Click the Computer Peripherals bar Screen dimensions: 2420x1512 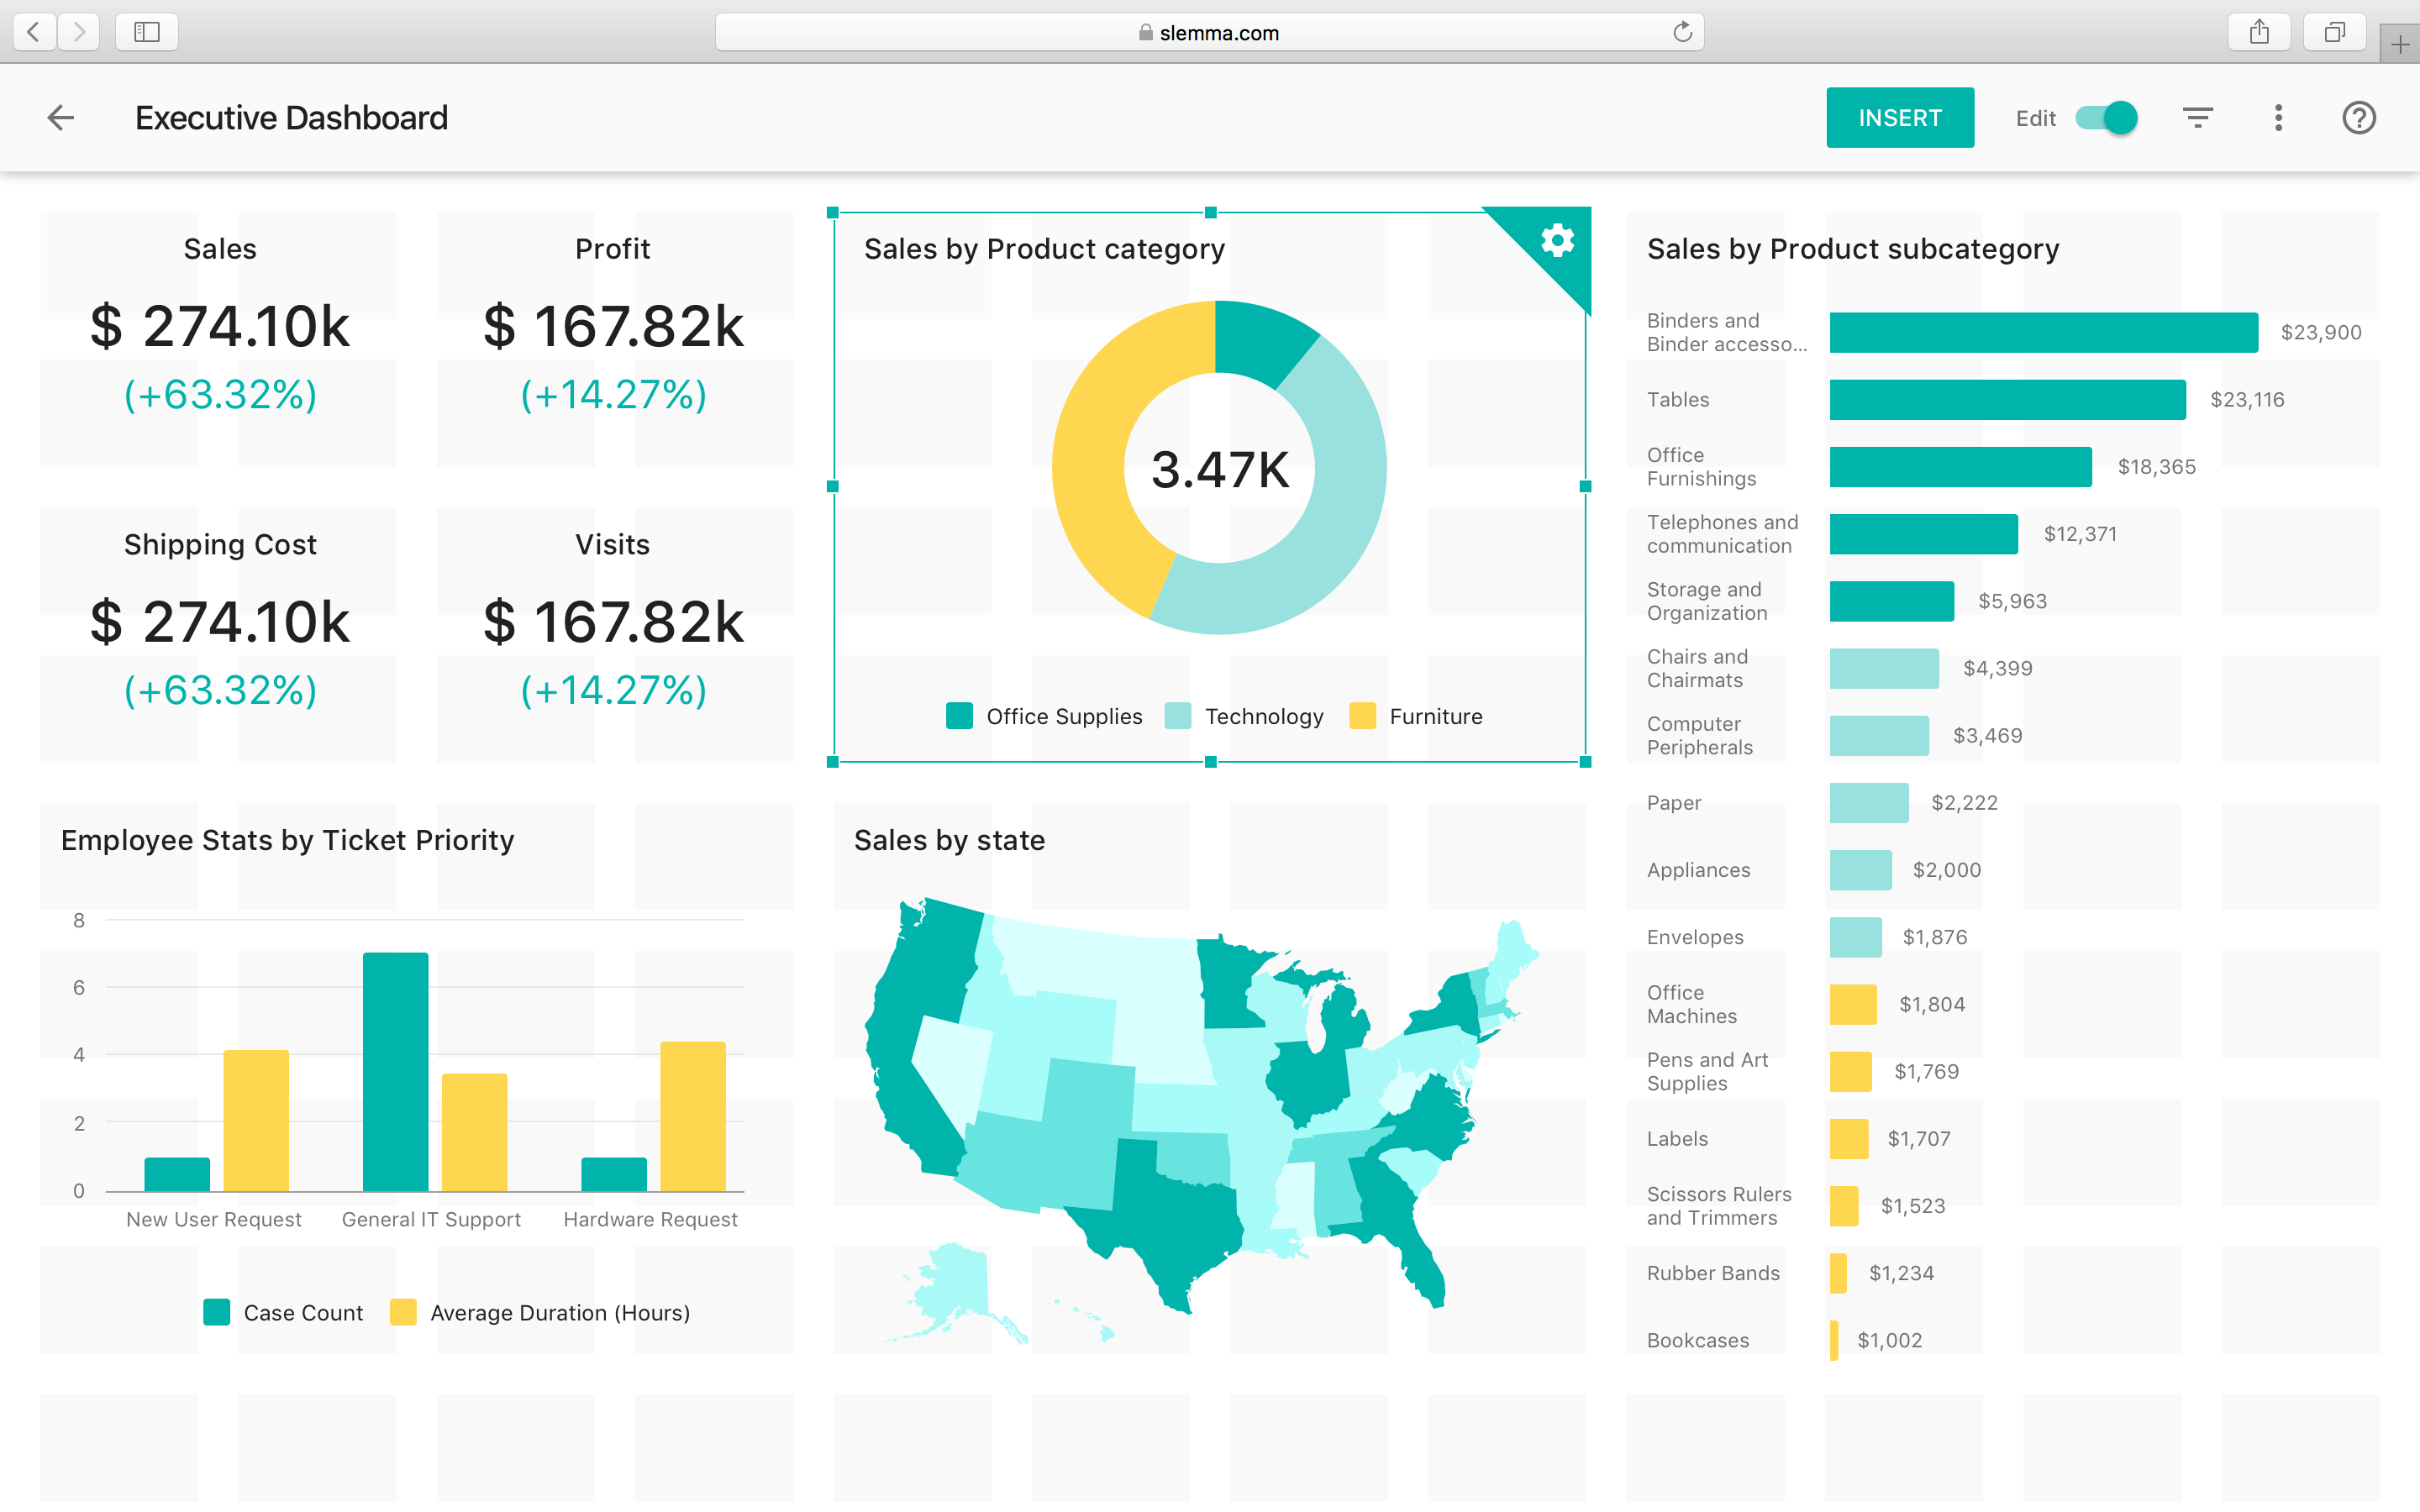[1879, 735]
